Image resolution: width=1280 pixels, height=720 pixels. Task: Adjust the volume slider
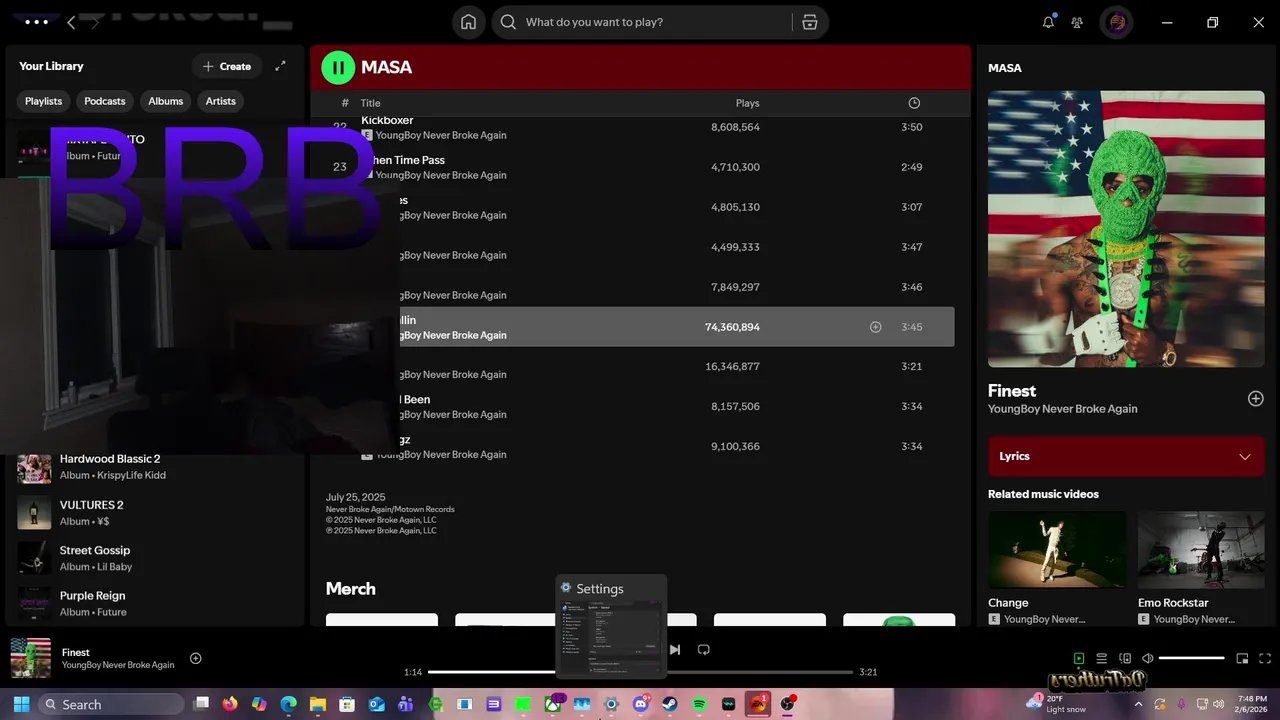pos(1192,658)
